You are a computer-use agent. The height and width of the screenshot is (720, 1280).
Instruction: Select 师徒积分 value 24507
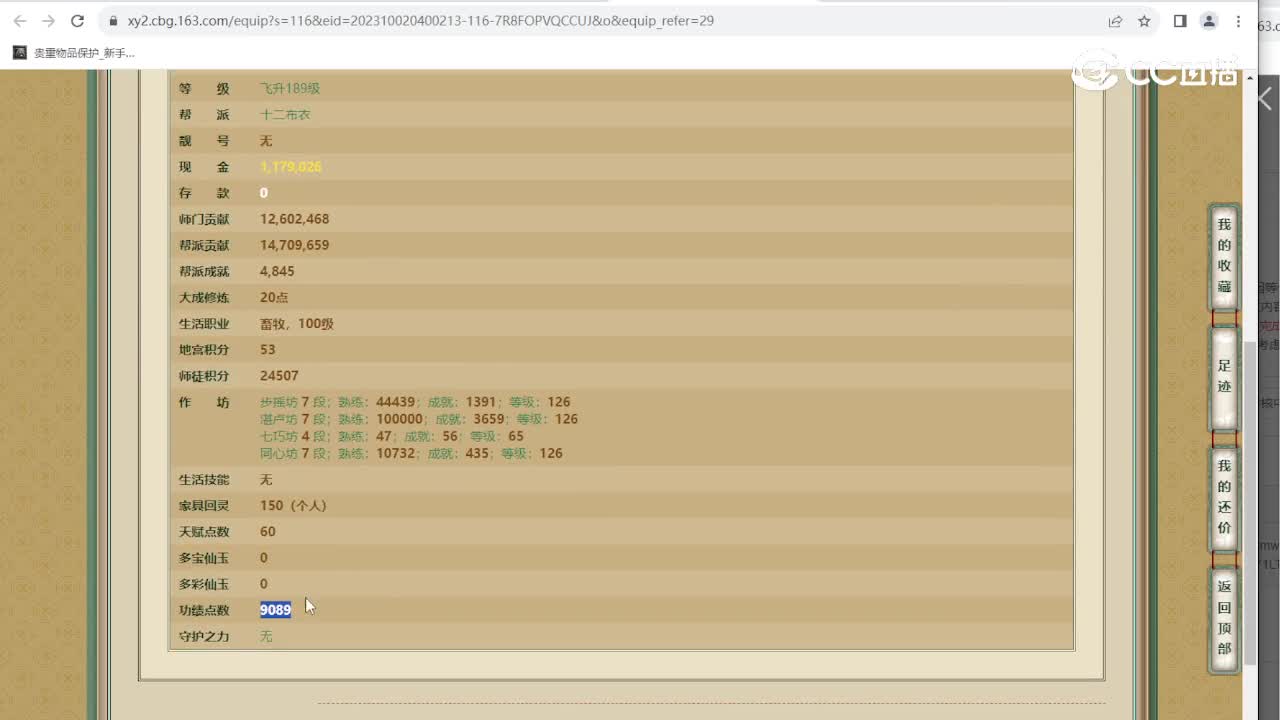tap(279, 375)
